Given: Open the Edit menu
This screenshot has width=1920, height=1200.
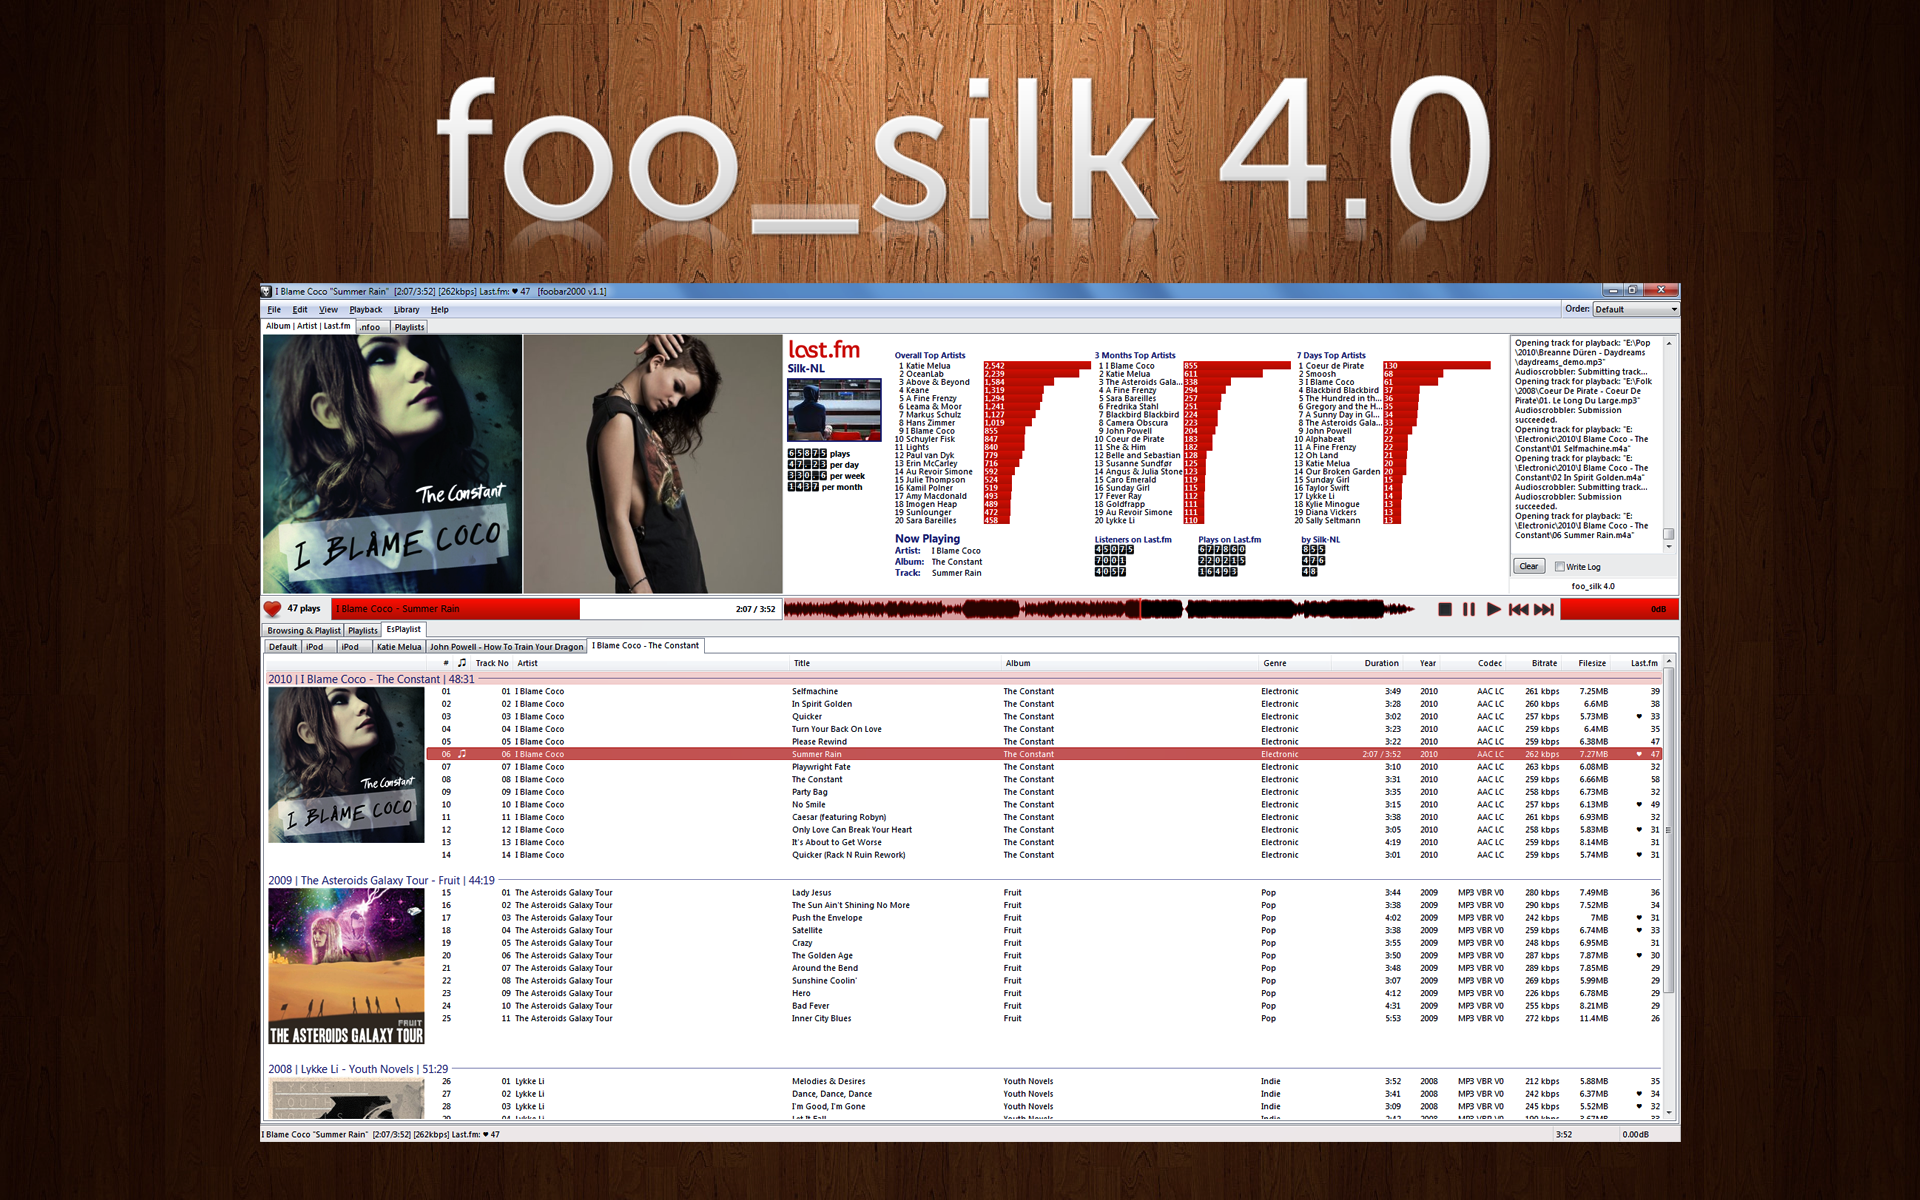Looking at the screenshot, I should 300,310.
